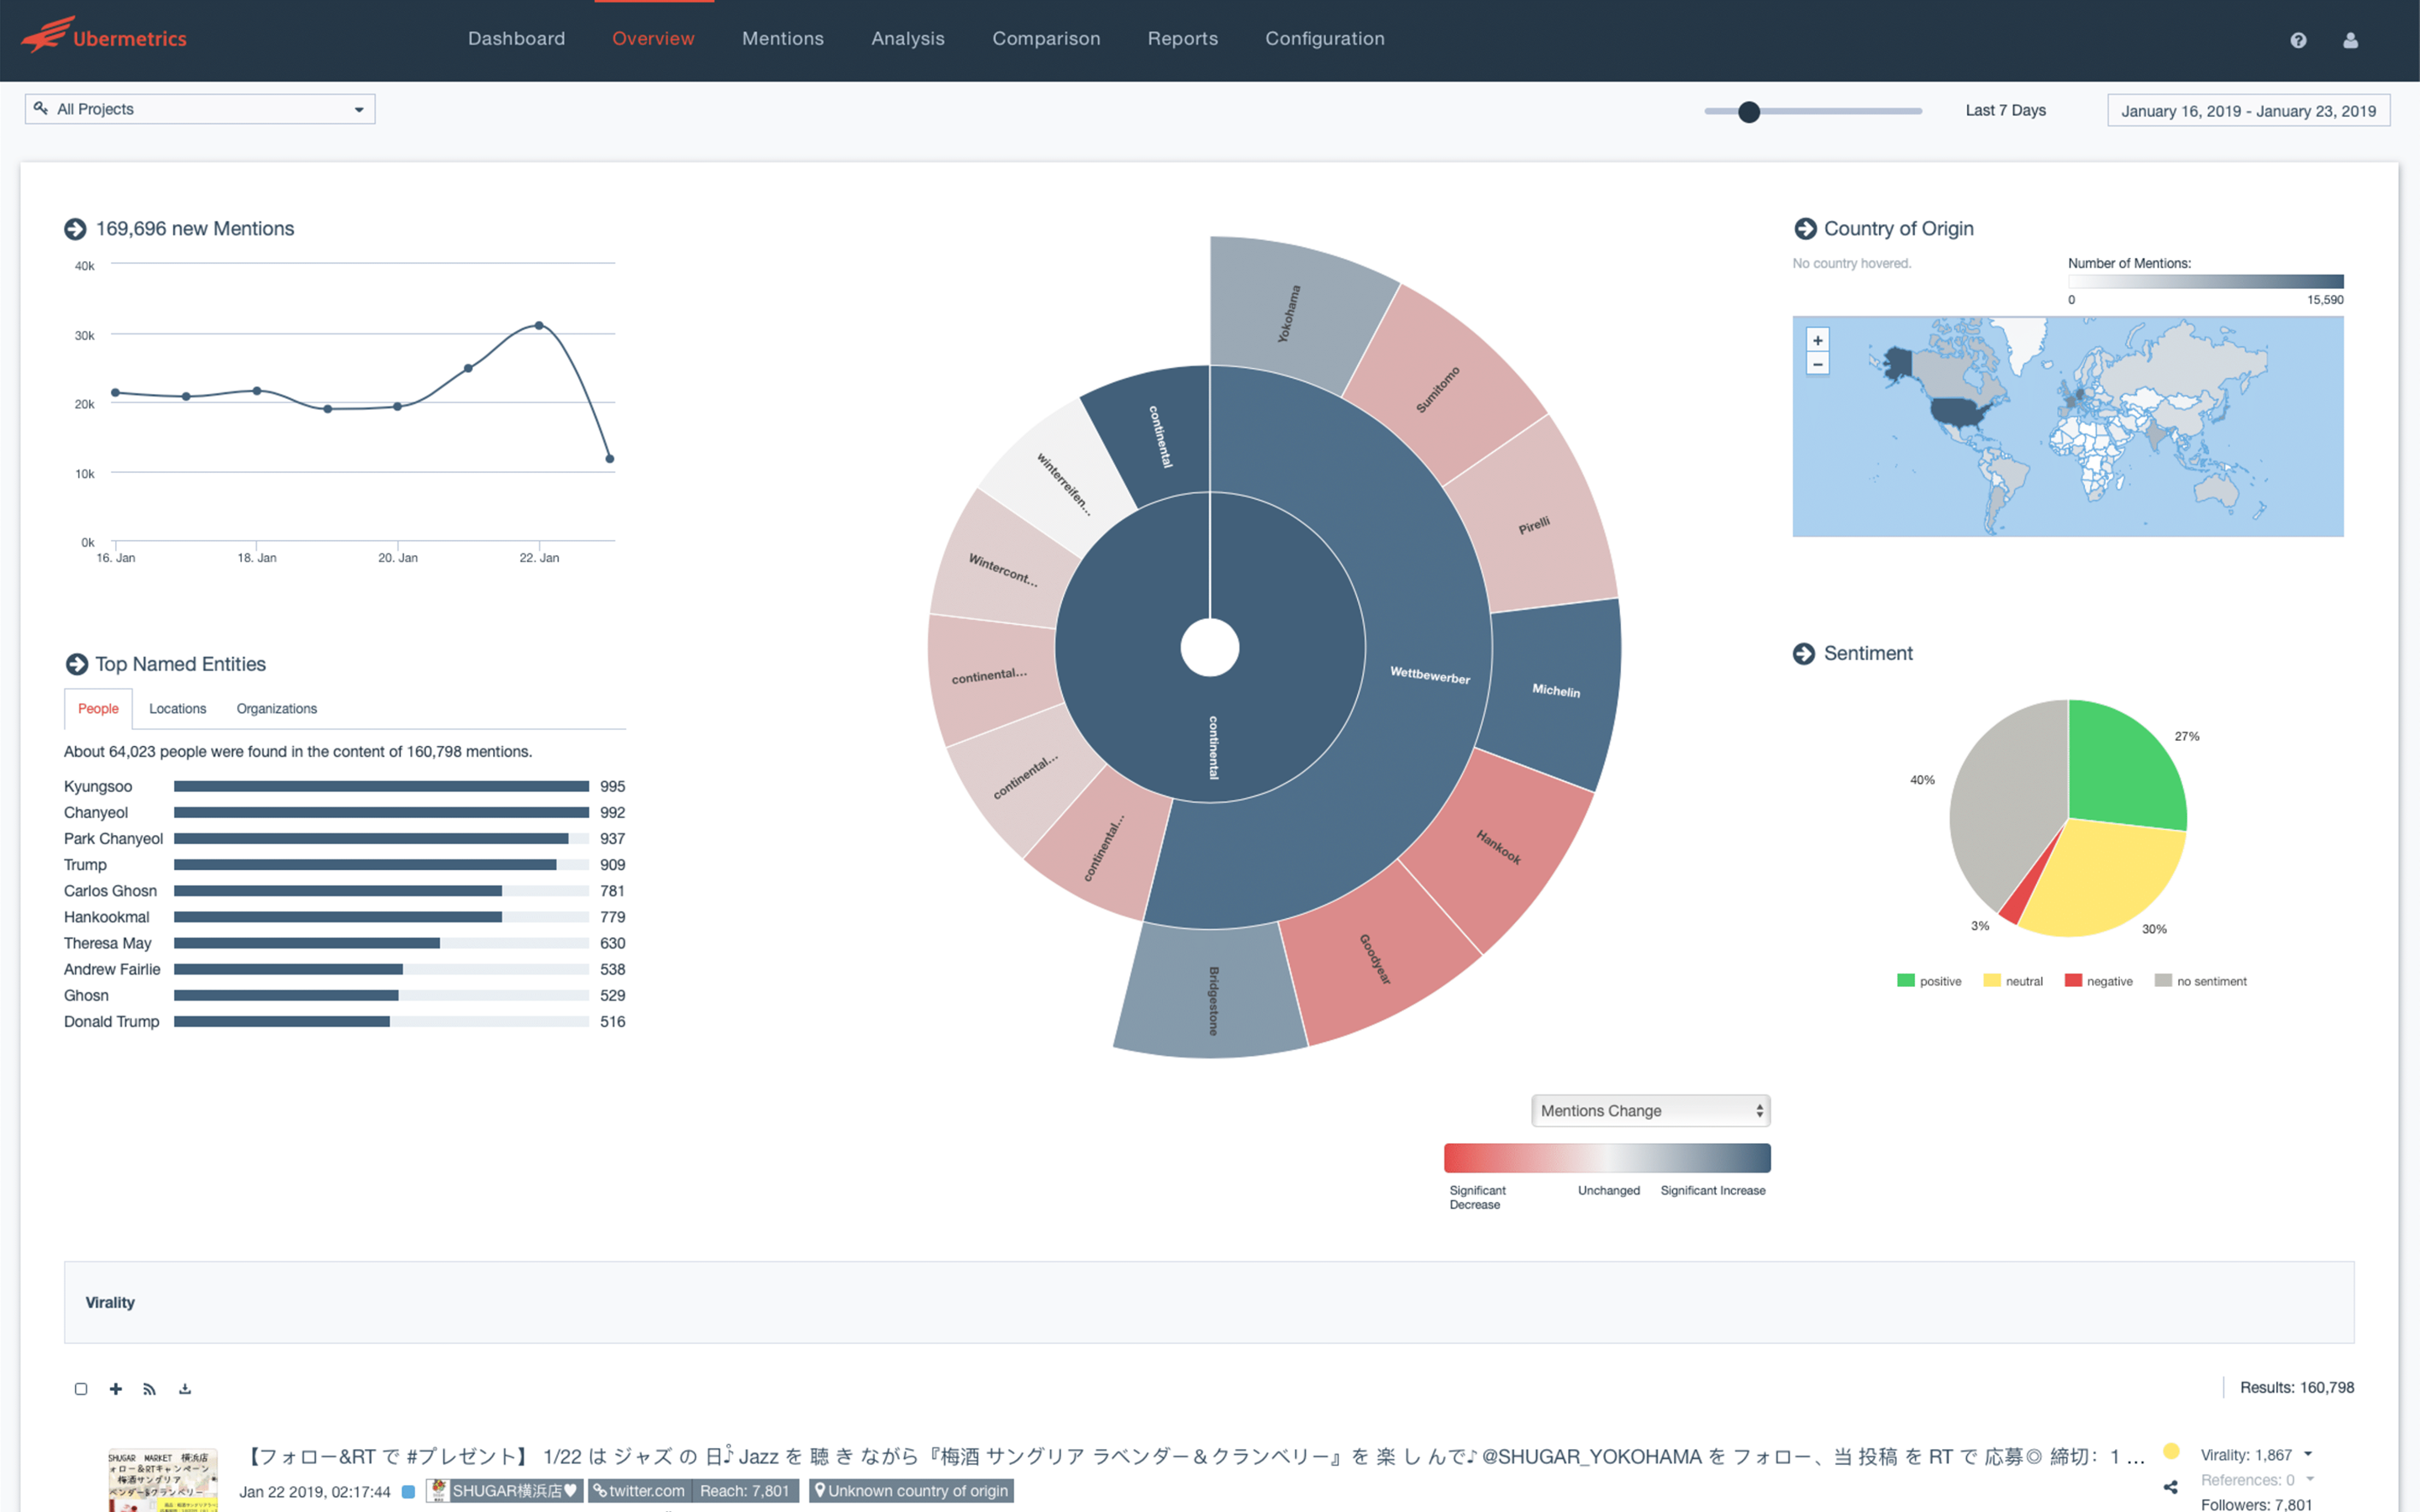Open the All Projects dropdown

coord(200,109)
